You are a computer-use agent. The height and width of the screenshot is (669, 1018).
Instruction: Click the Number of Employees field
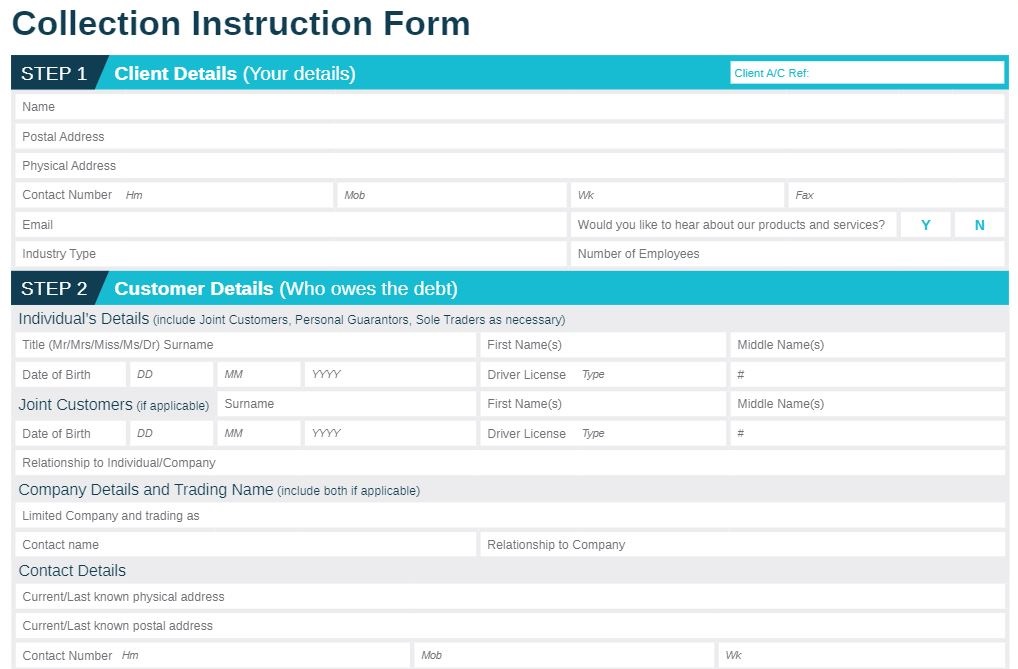pos(788,254)
